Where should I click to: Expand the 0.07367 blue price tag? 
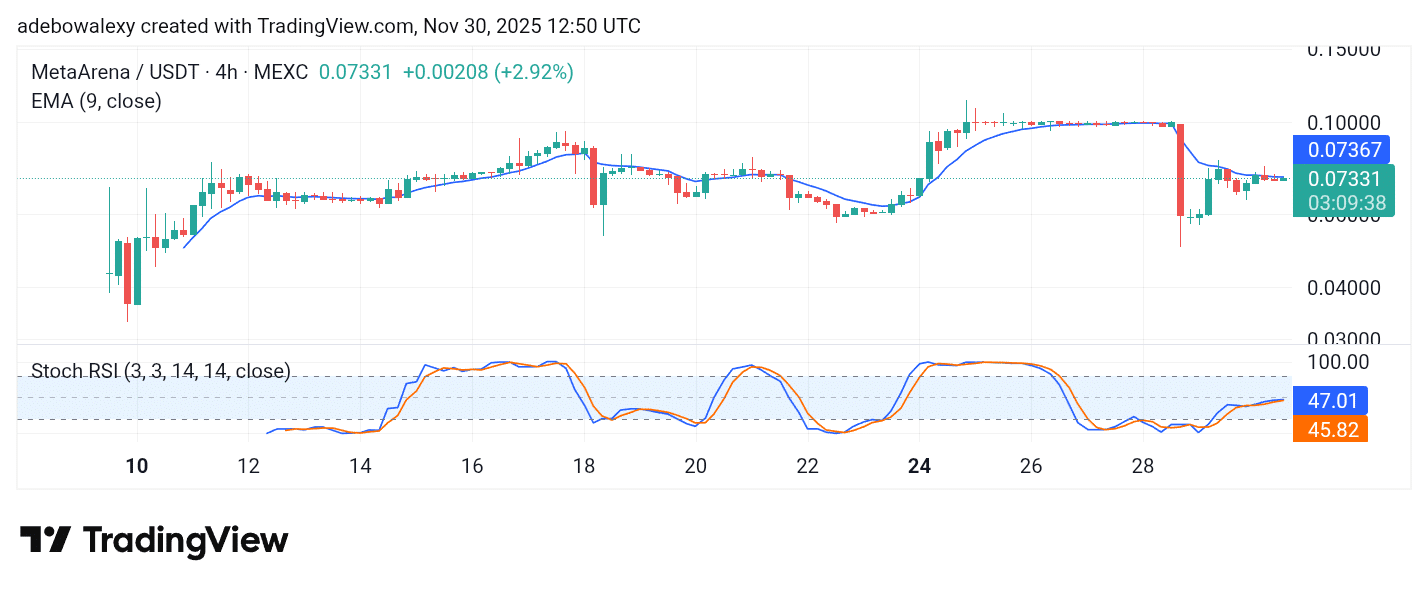click(x=1345, y=149)
